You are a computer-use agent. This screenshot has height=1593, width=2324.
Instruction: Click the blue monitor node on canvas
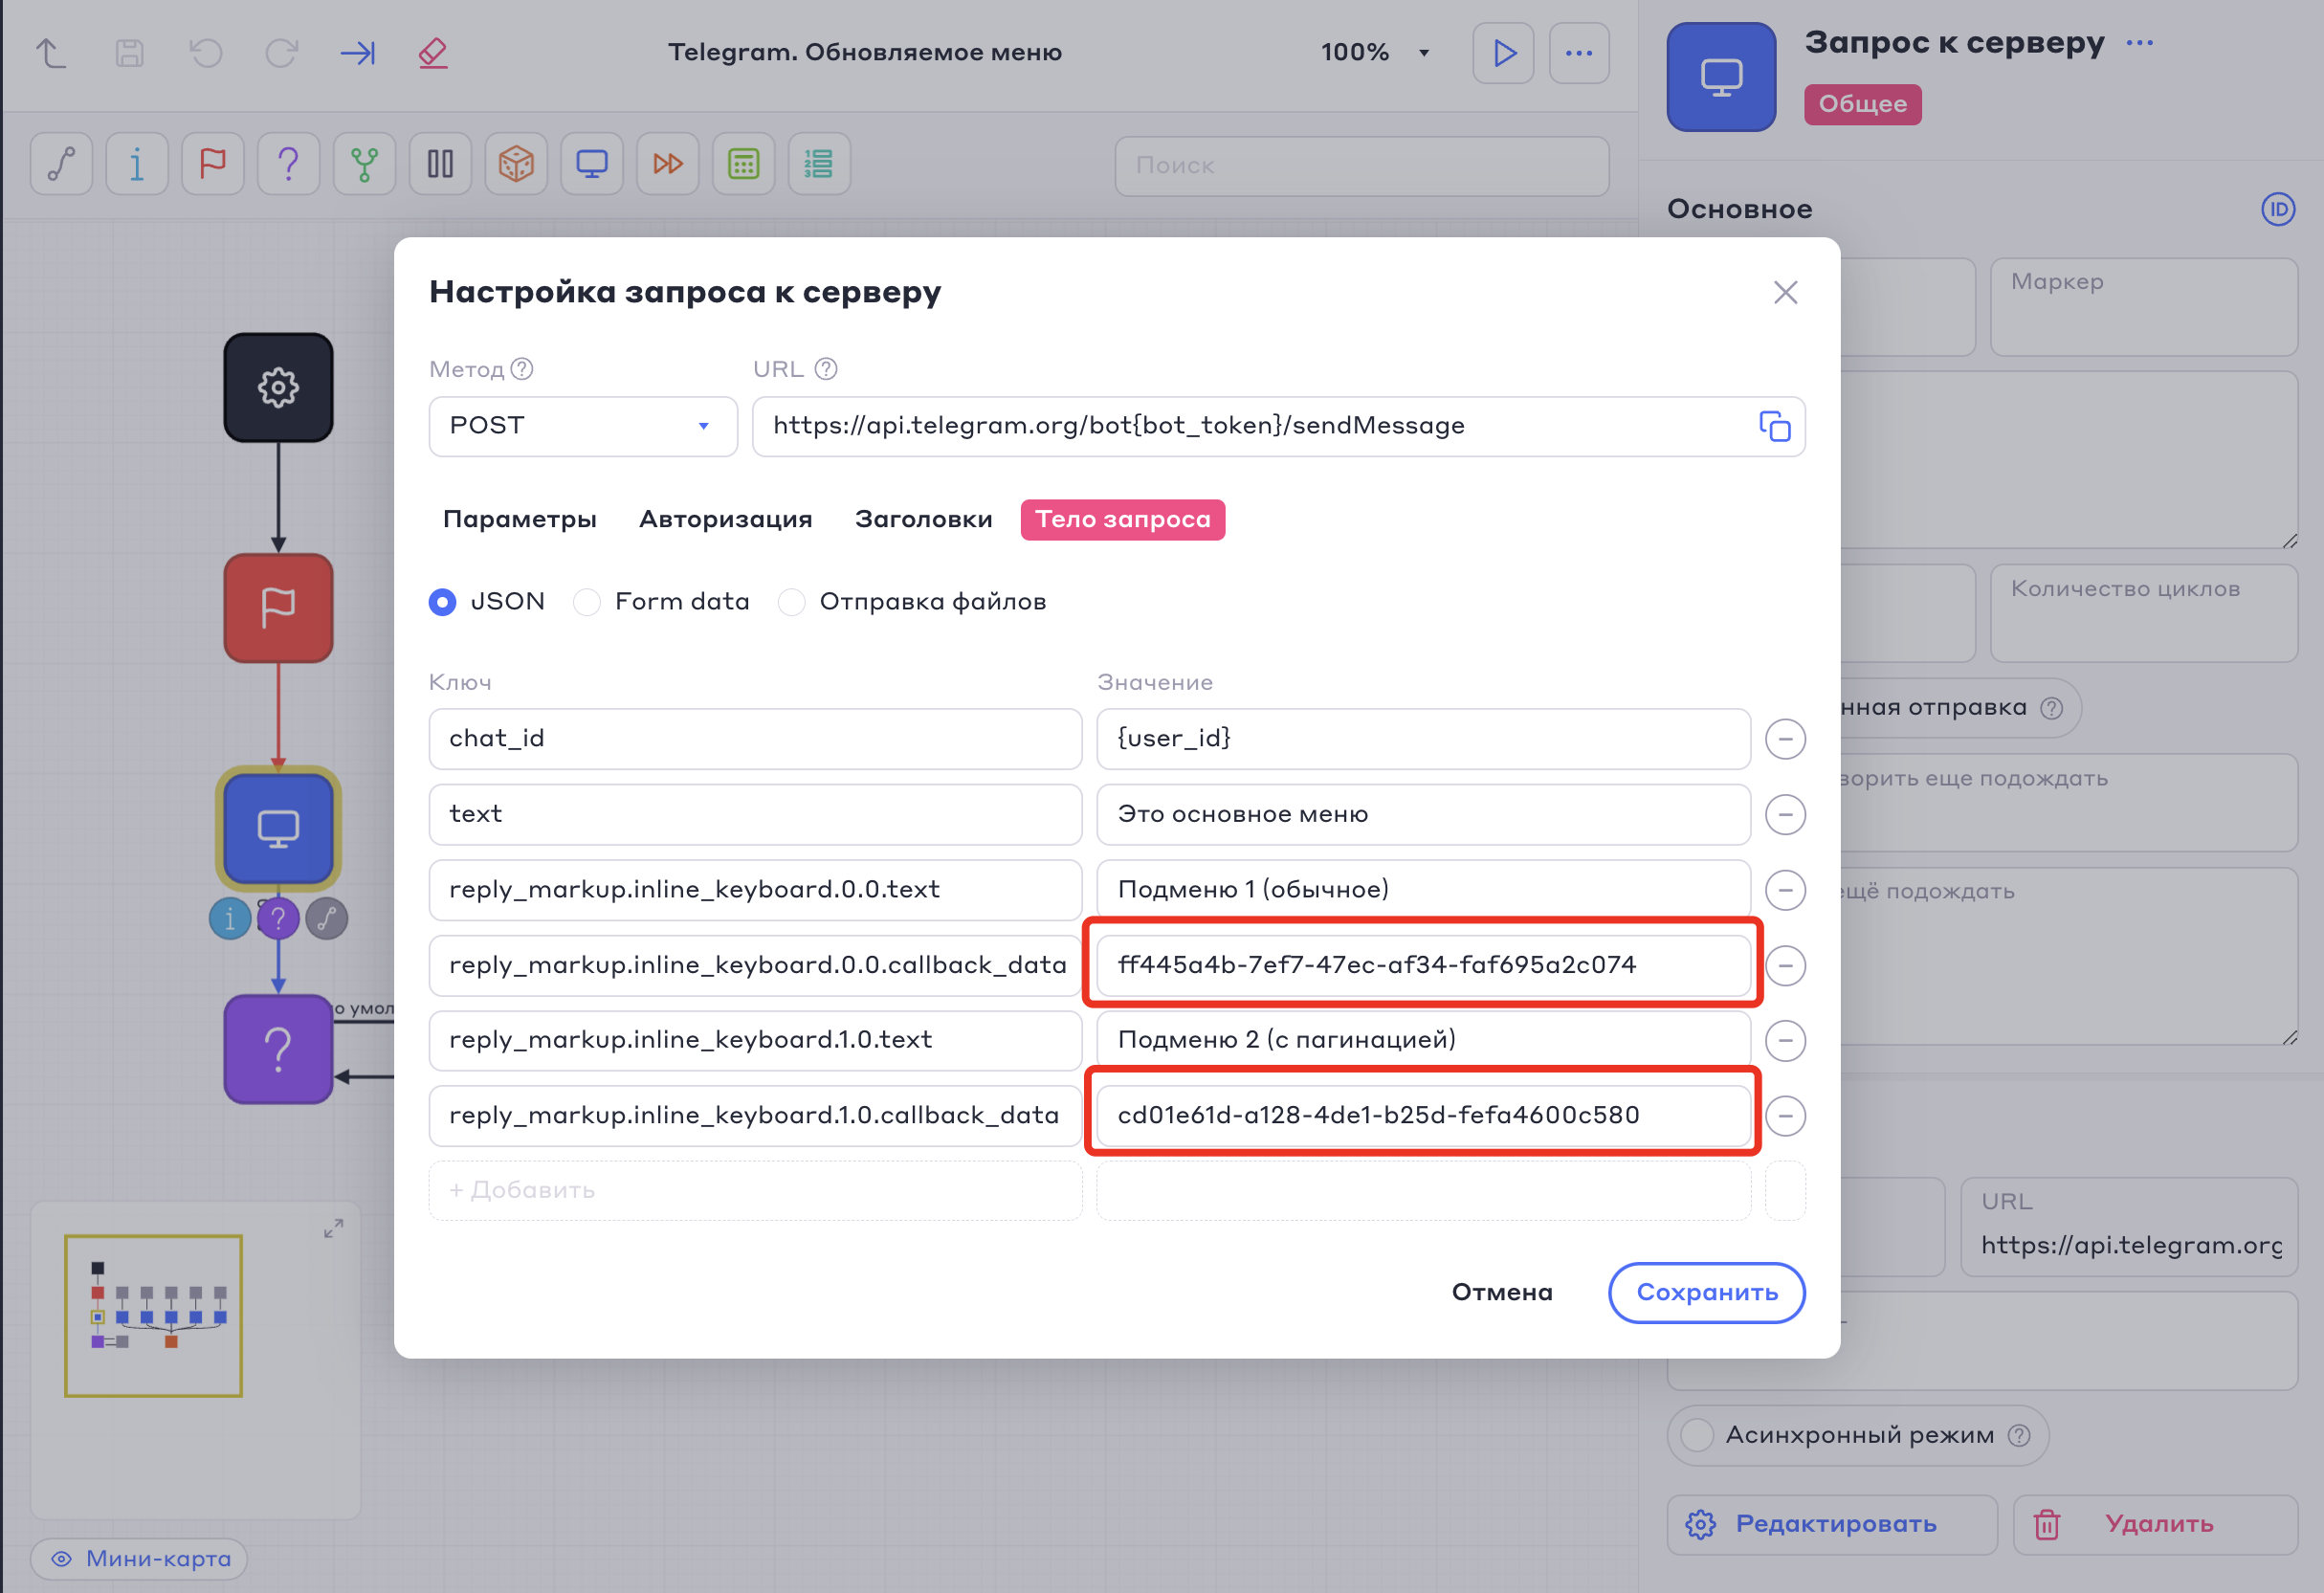click(x=278, y=829)
